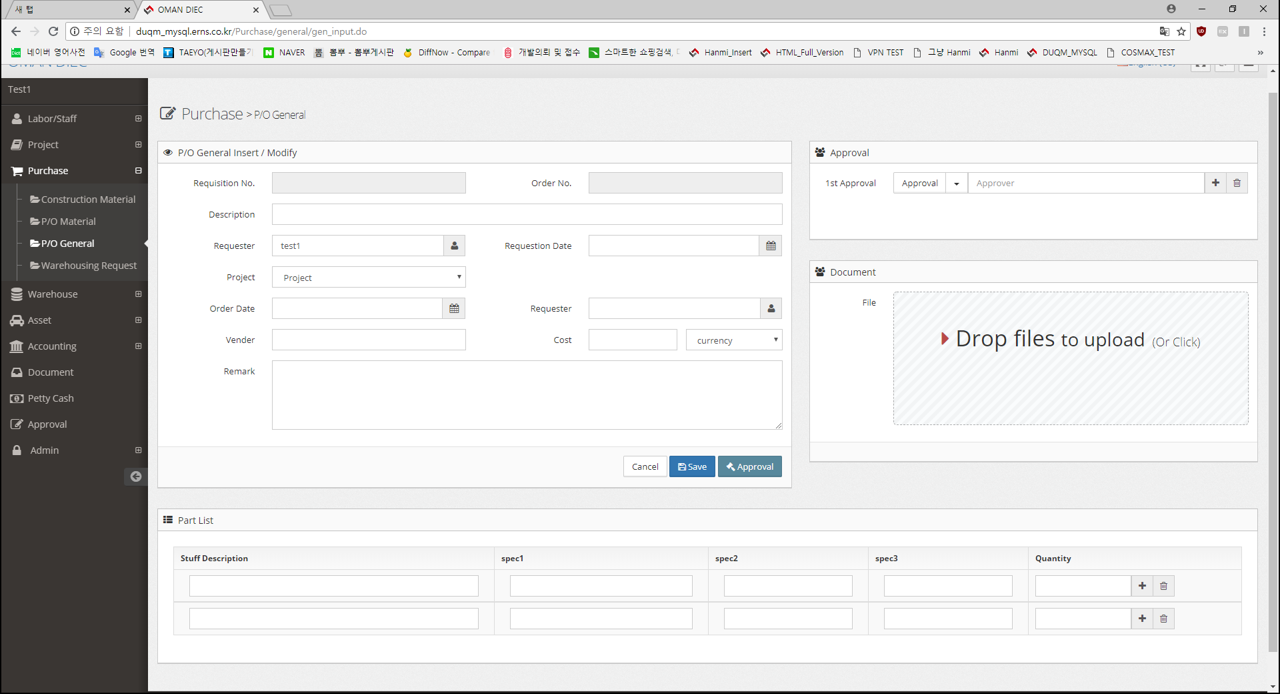Click the browser back arrow
This screenshot has height=694, width=1280.
tap(15, 31)
